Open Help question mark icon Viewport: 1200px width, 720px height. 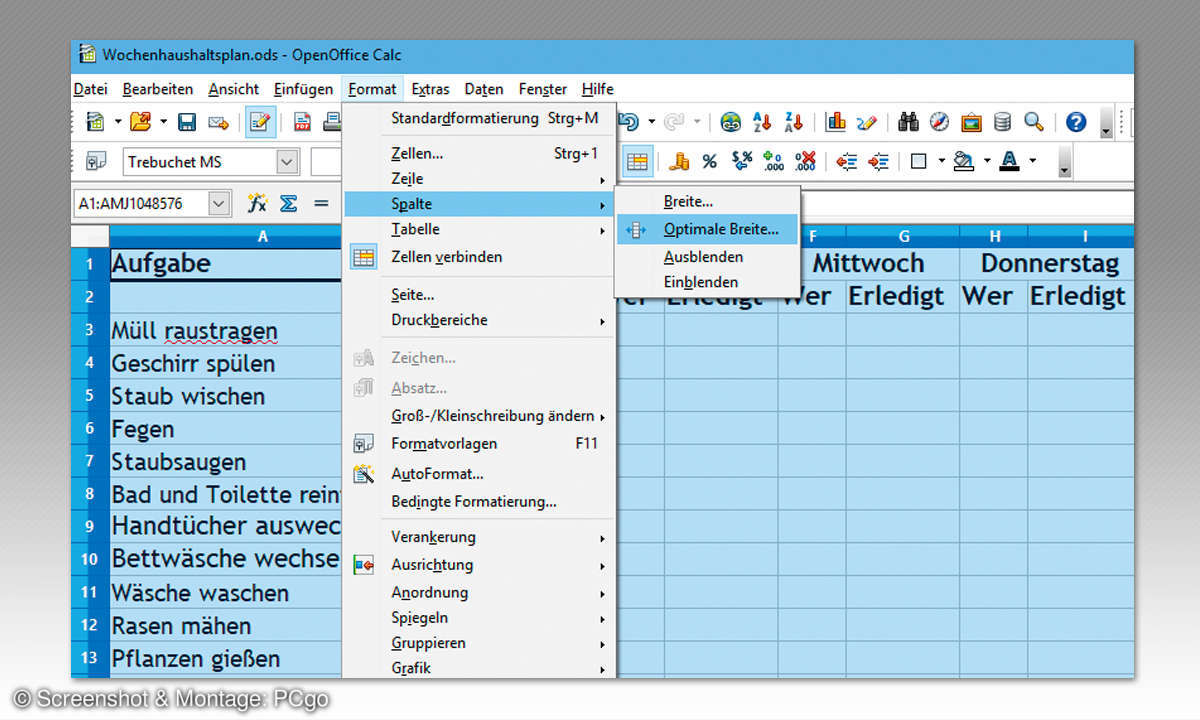click(1076, 122)
